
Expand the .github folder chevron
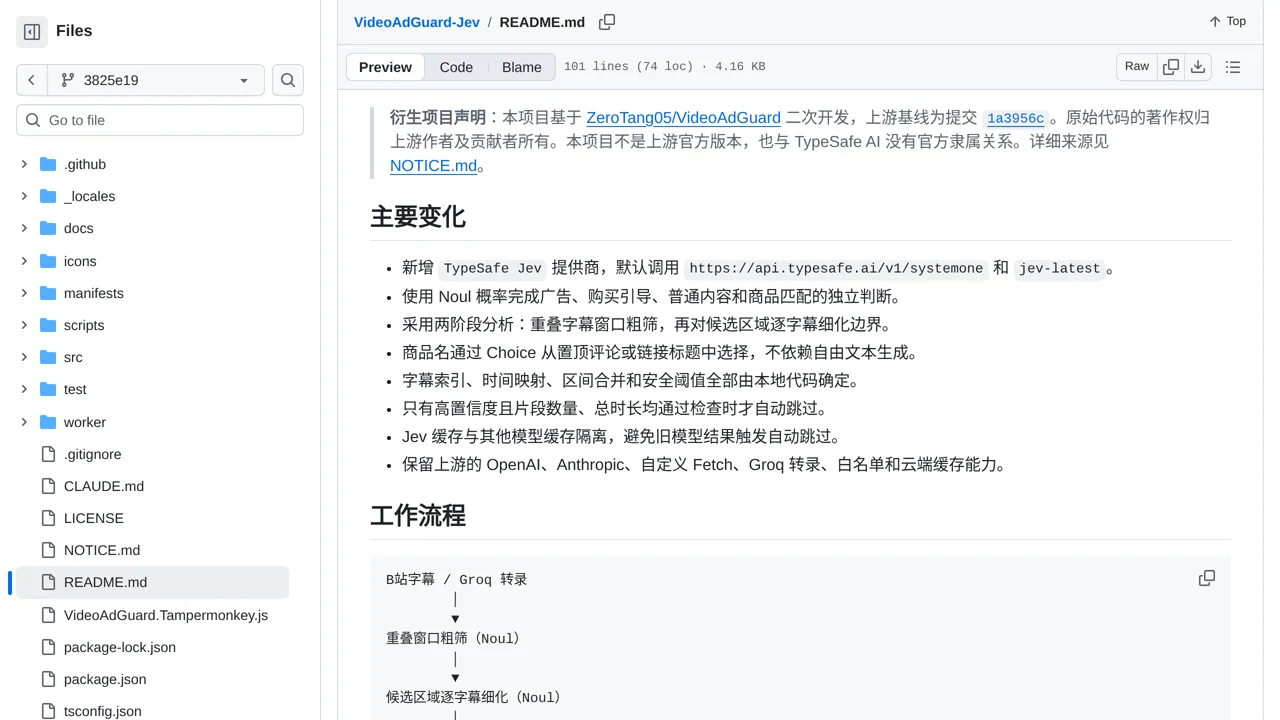(x=24, y=164)
